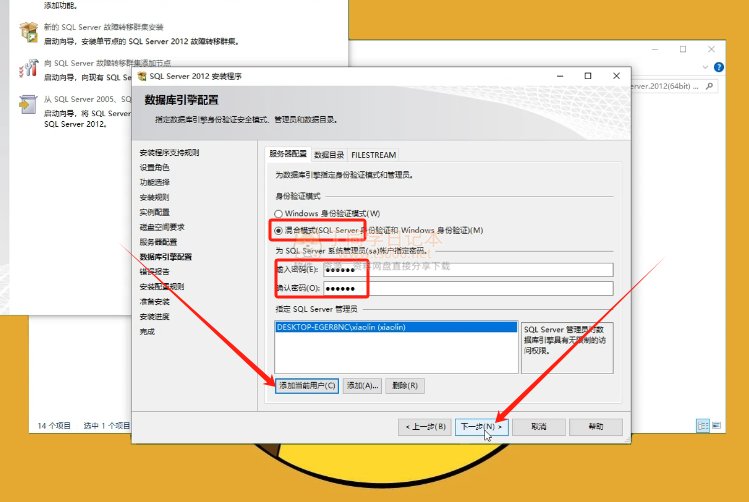Click 错误报告 step in sidebar
This screenshot has height=502, width=749.
click(154, 272)
